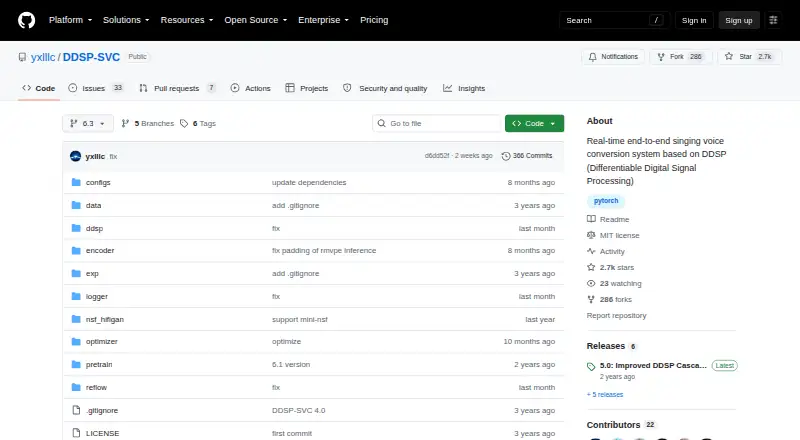Open the appearance settings icon in header
This screenshot has height=440, width=800.
[x=773, y=20]
